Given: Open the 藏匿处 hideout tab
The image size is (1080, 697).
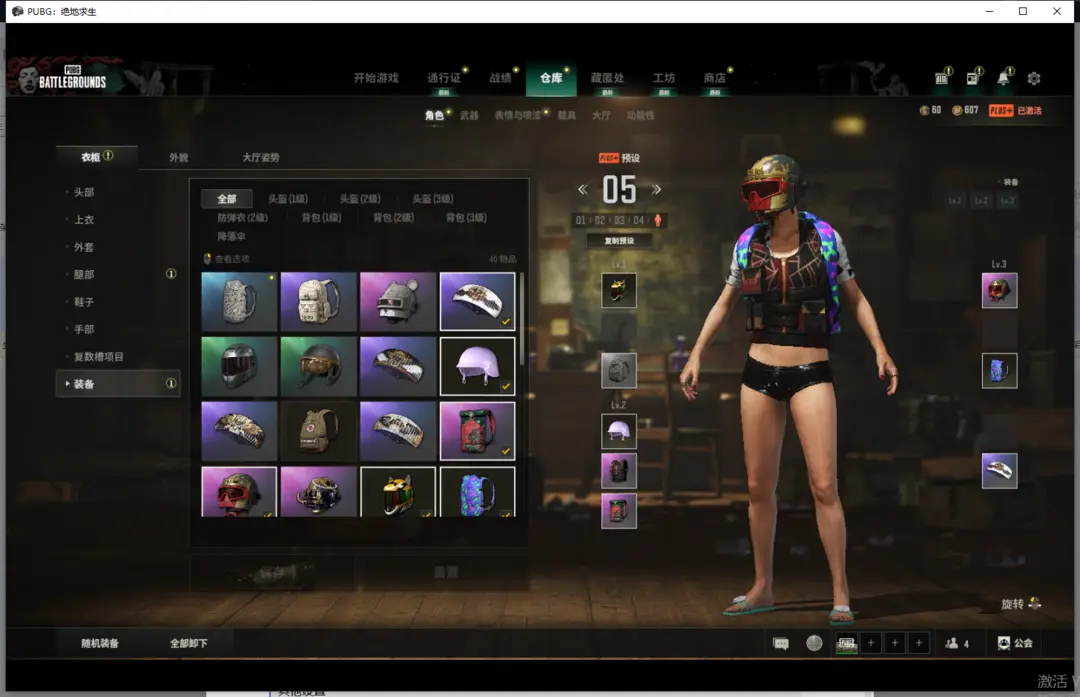Looking at the screenshot, I should click(x=608, y=78).
